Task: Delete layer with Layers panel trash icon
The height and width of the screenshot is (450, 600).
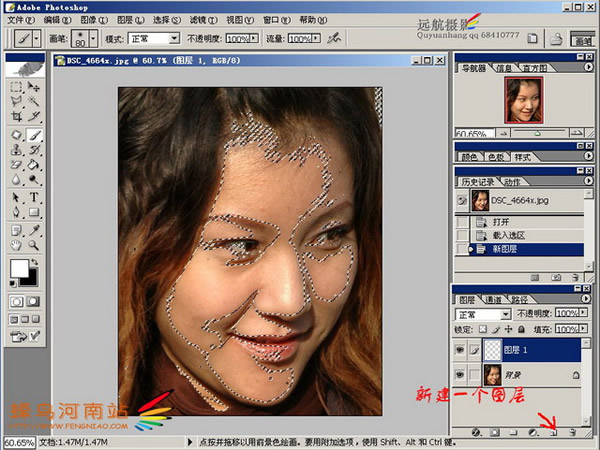Action: [572, 432]
